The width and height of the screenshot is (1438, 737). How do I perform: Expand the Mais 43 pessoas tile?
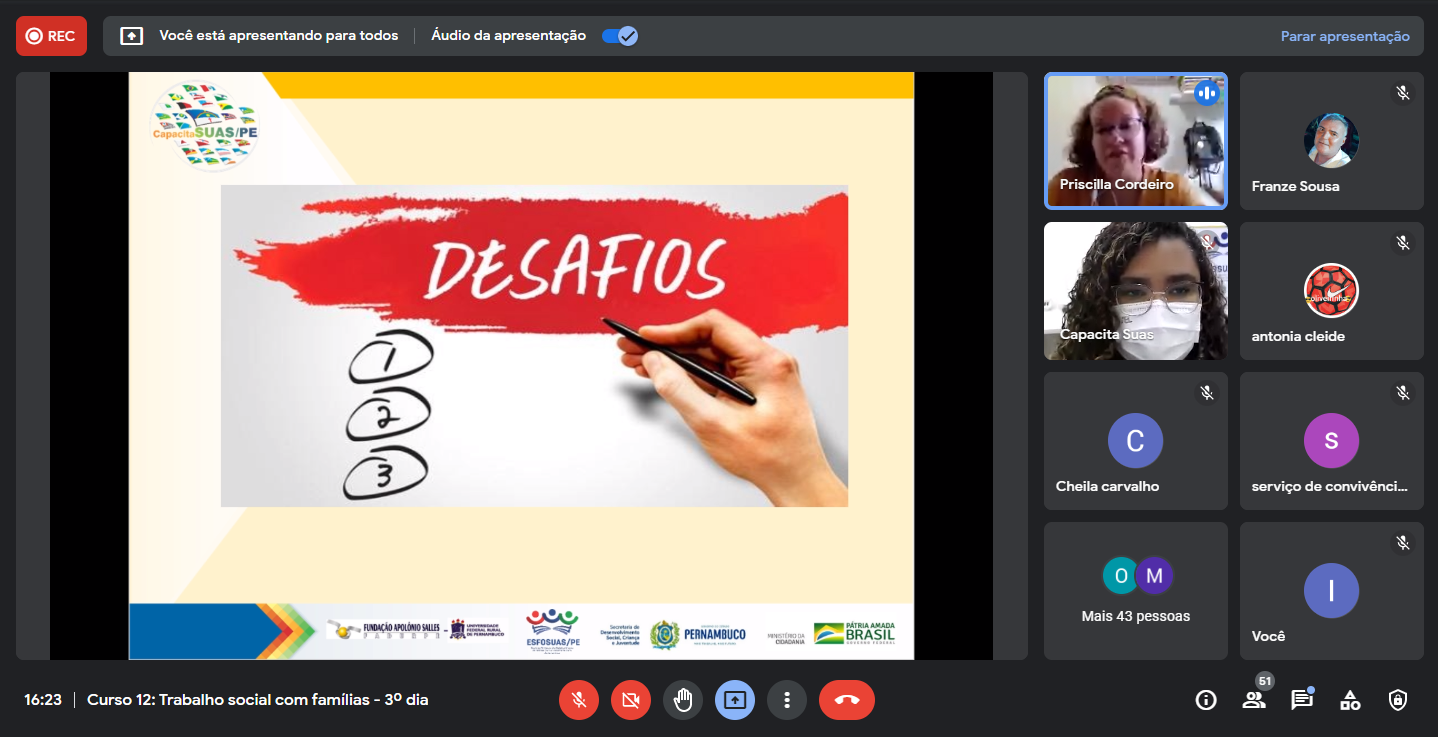pos(1135,590)
